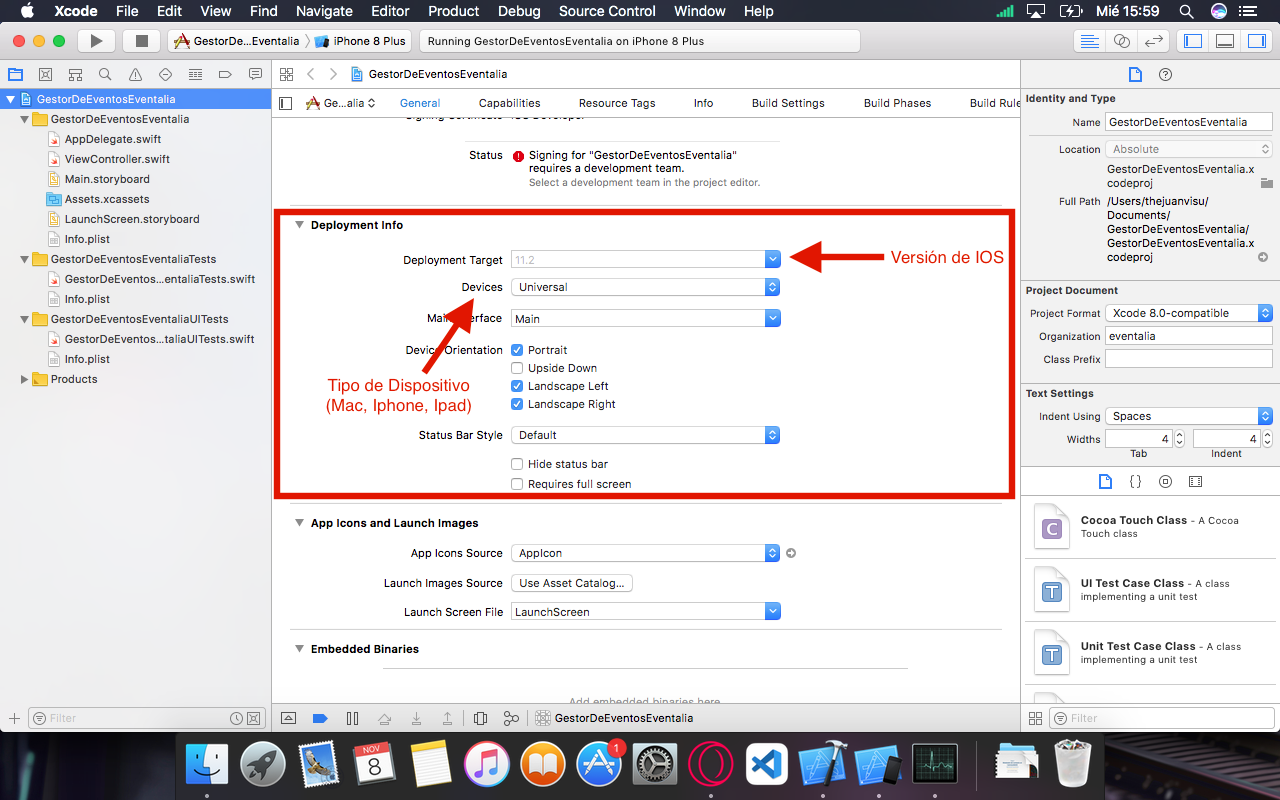Open the project navigator
Screen dimensions: 1280x800
pos(15,75)
